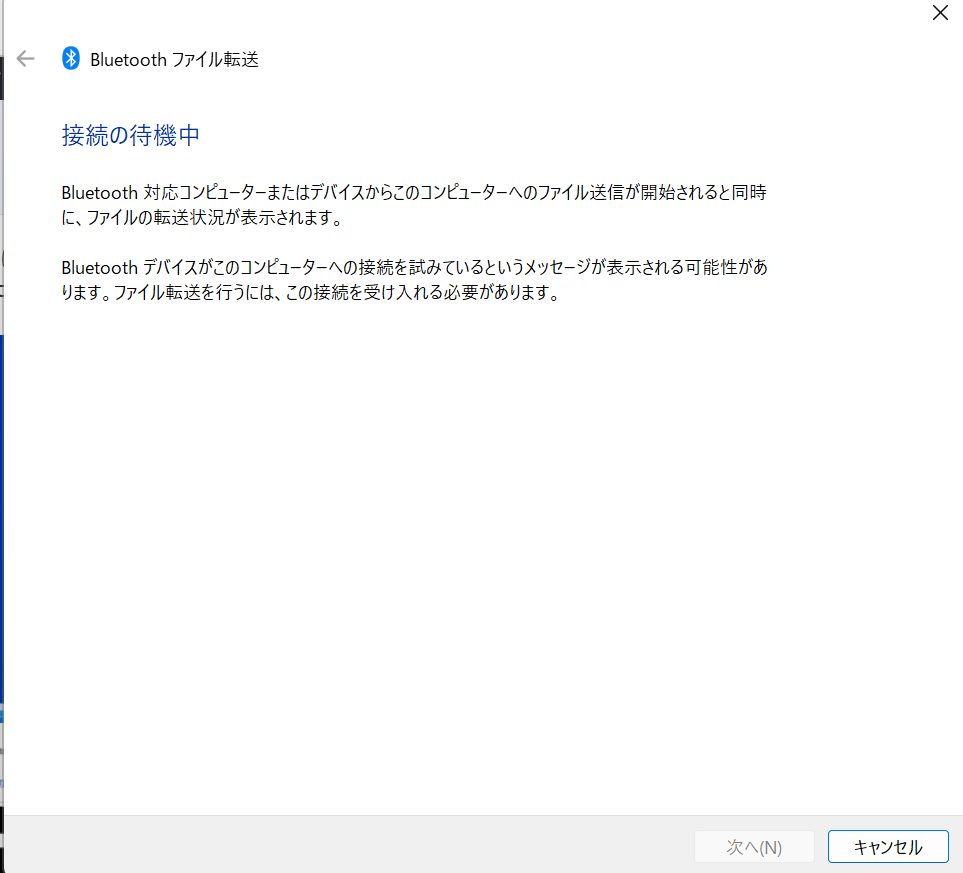Click the 接続の待機中 heading
Viewport: 963px width, 873px height.
coord(130,135)
